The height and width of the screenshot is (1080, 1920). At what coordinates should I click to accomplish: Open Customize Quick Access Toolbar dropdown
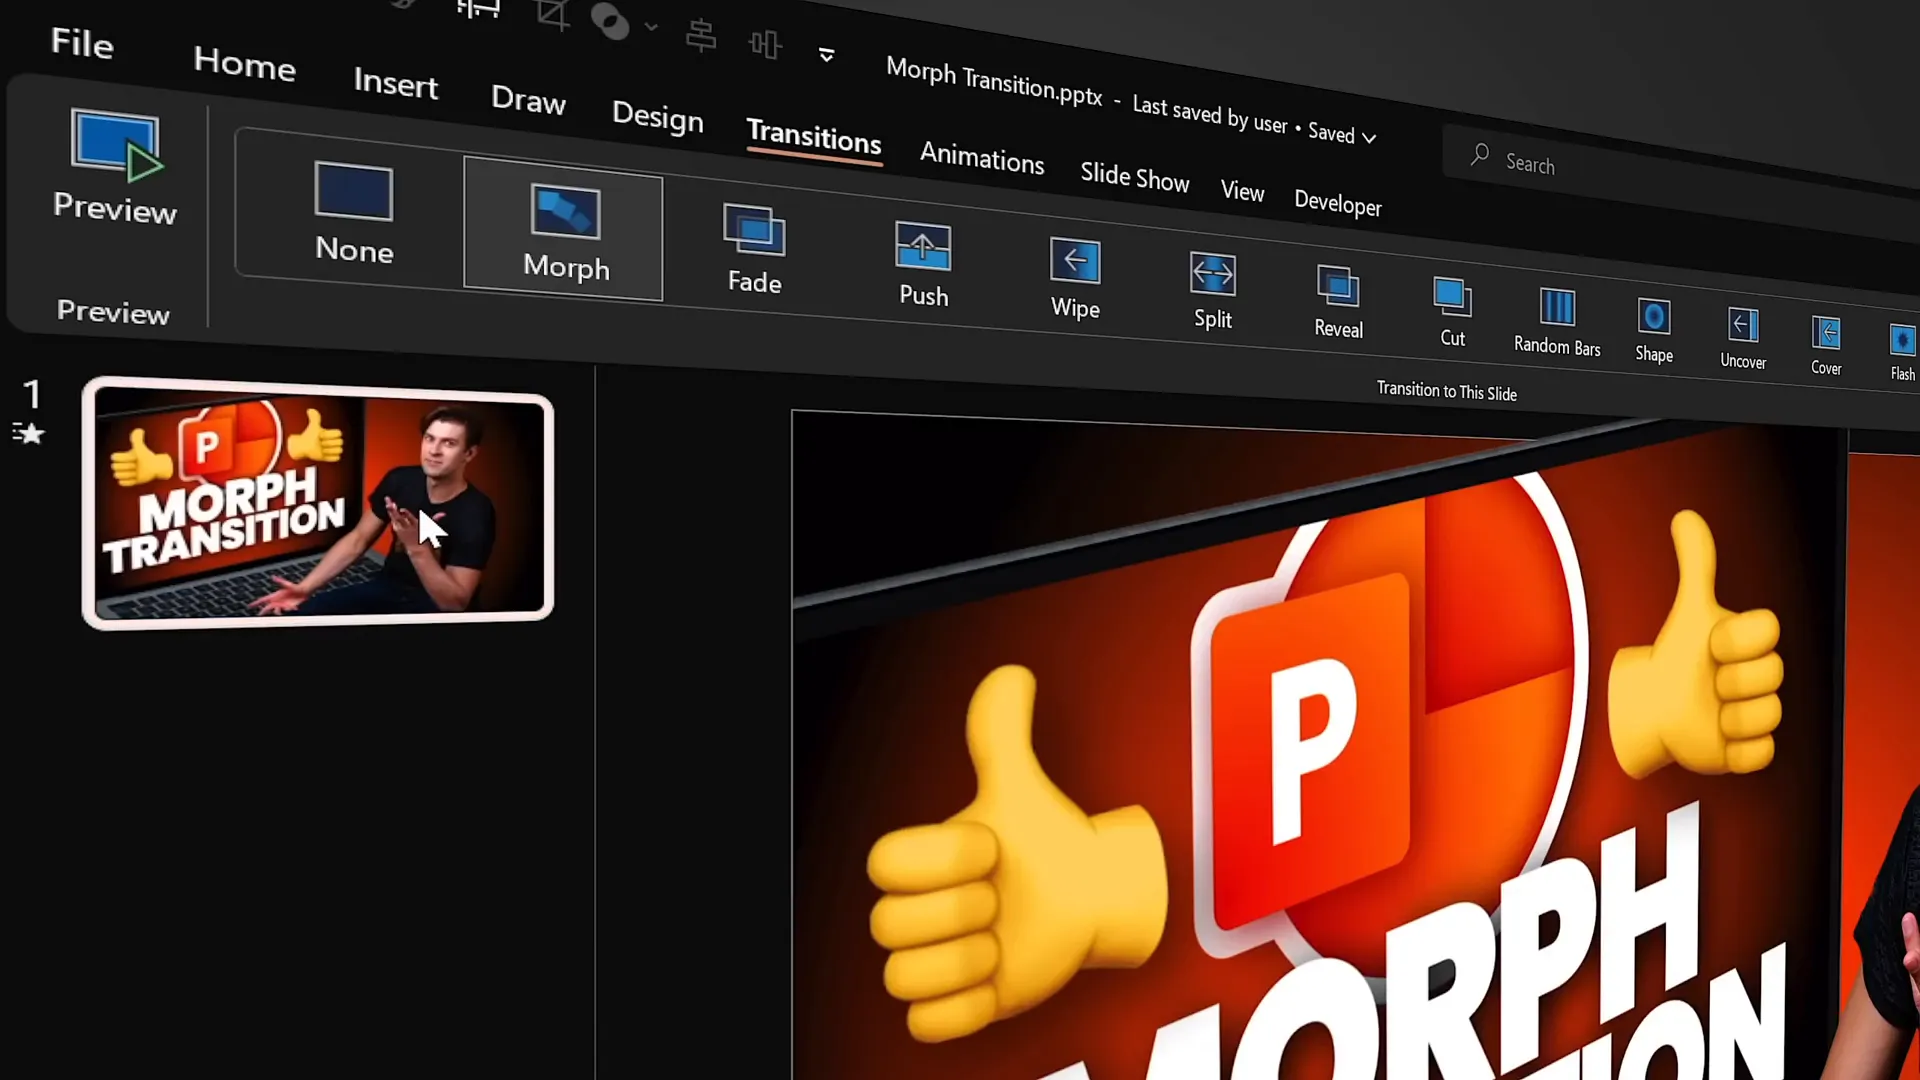[x=826, y=54]
